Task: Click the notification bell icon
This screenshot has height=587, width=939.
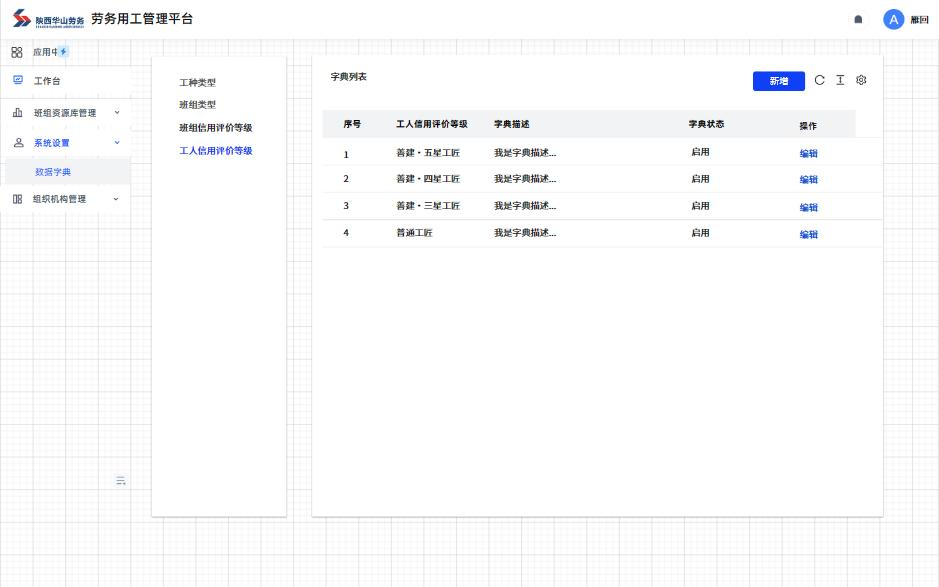Action: coord(858,20)
